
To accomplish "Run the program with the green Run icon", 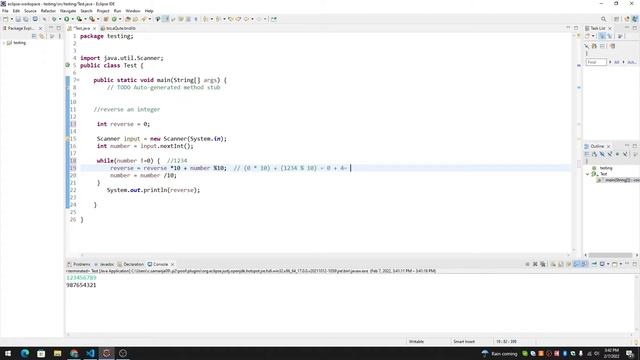I will pos(67,19).
